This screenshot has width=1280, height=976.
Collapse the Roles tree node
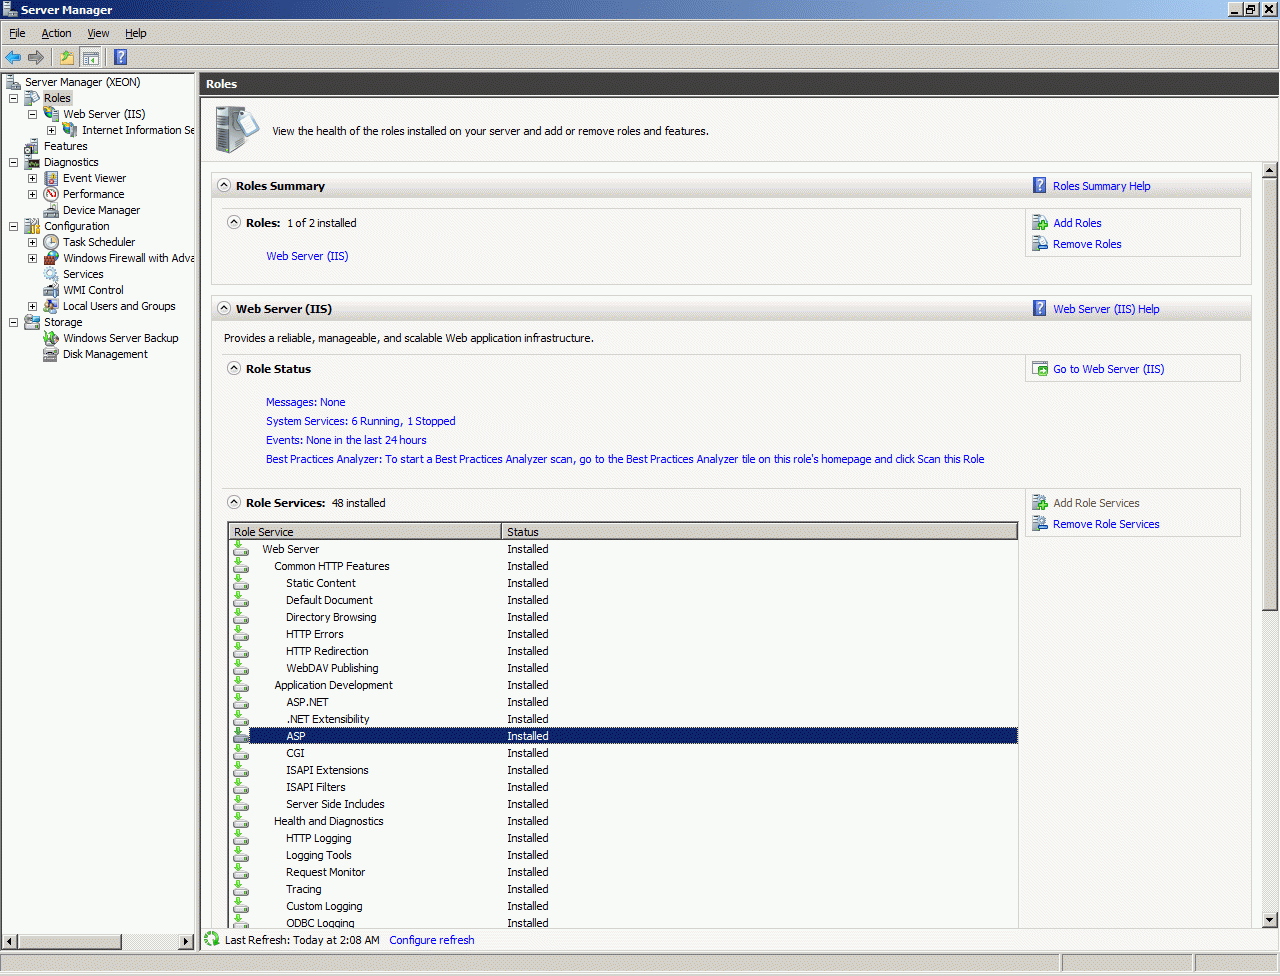point(13,98)
